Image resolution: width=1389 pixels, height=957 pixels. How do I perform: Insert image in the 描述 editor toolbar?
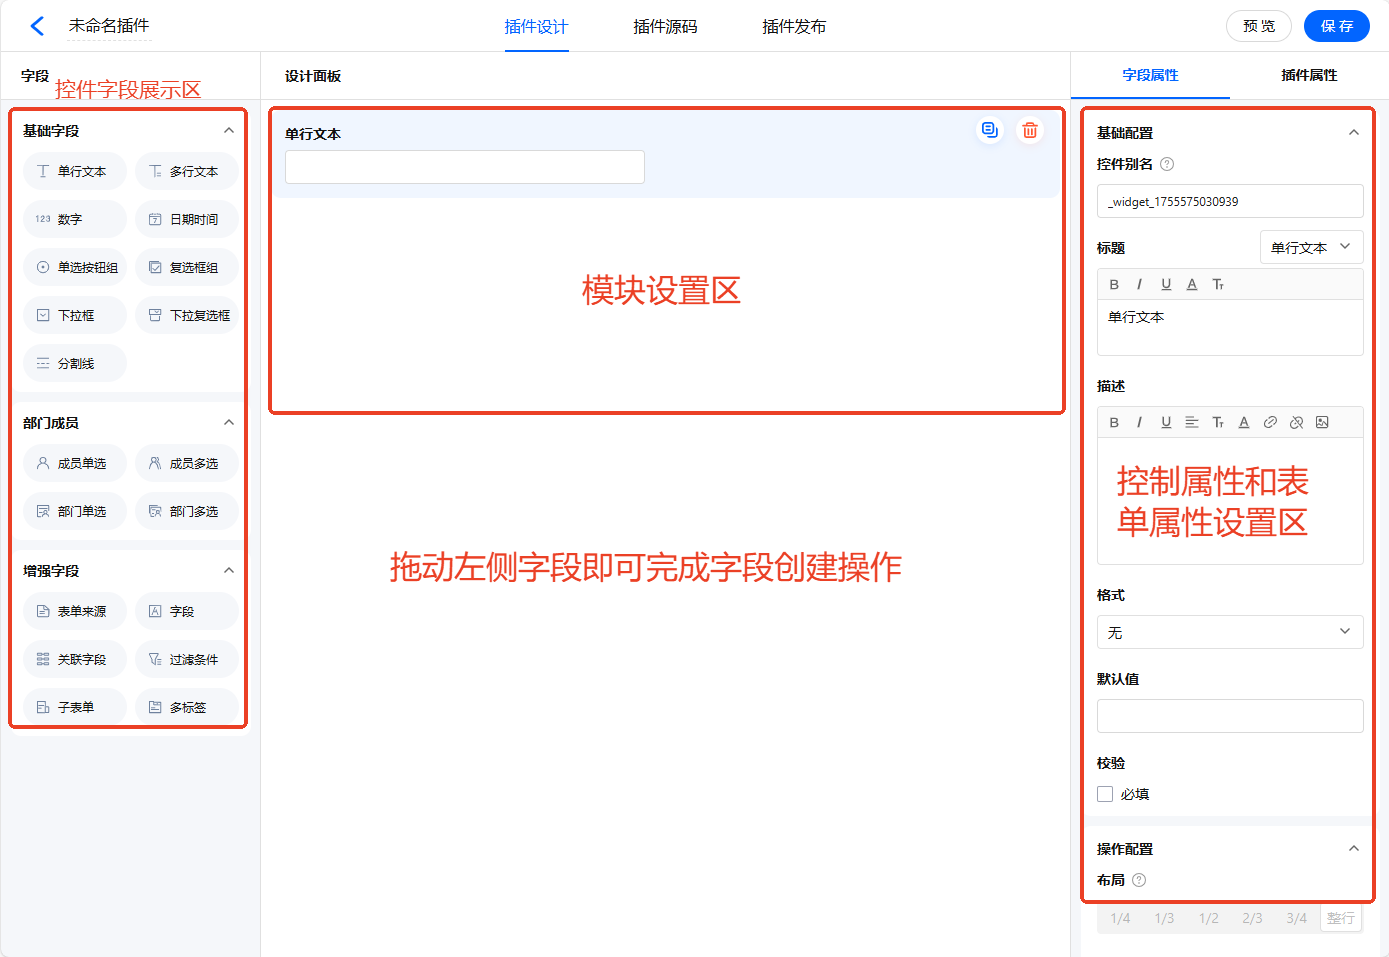pyautogui.click(x=1322, y=422)
